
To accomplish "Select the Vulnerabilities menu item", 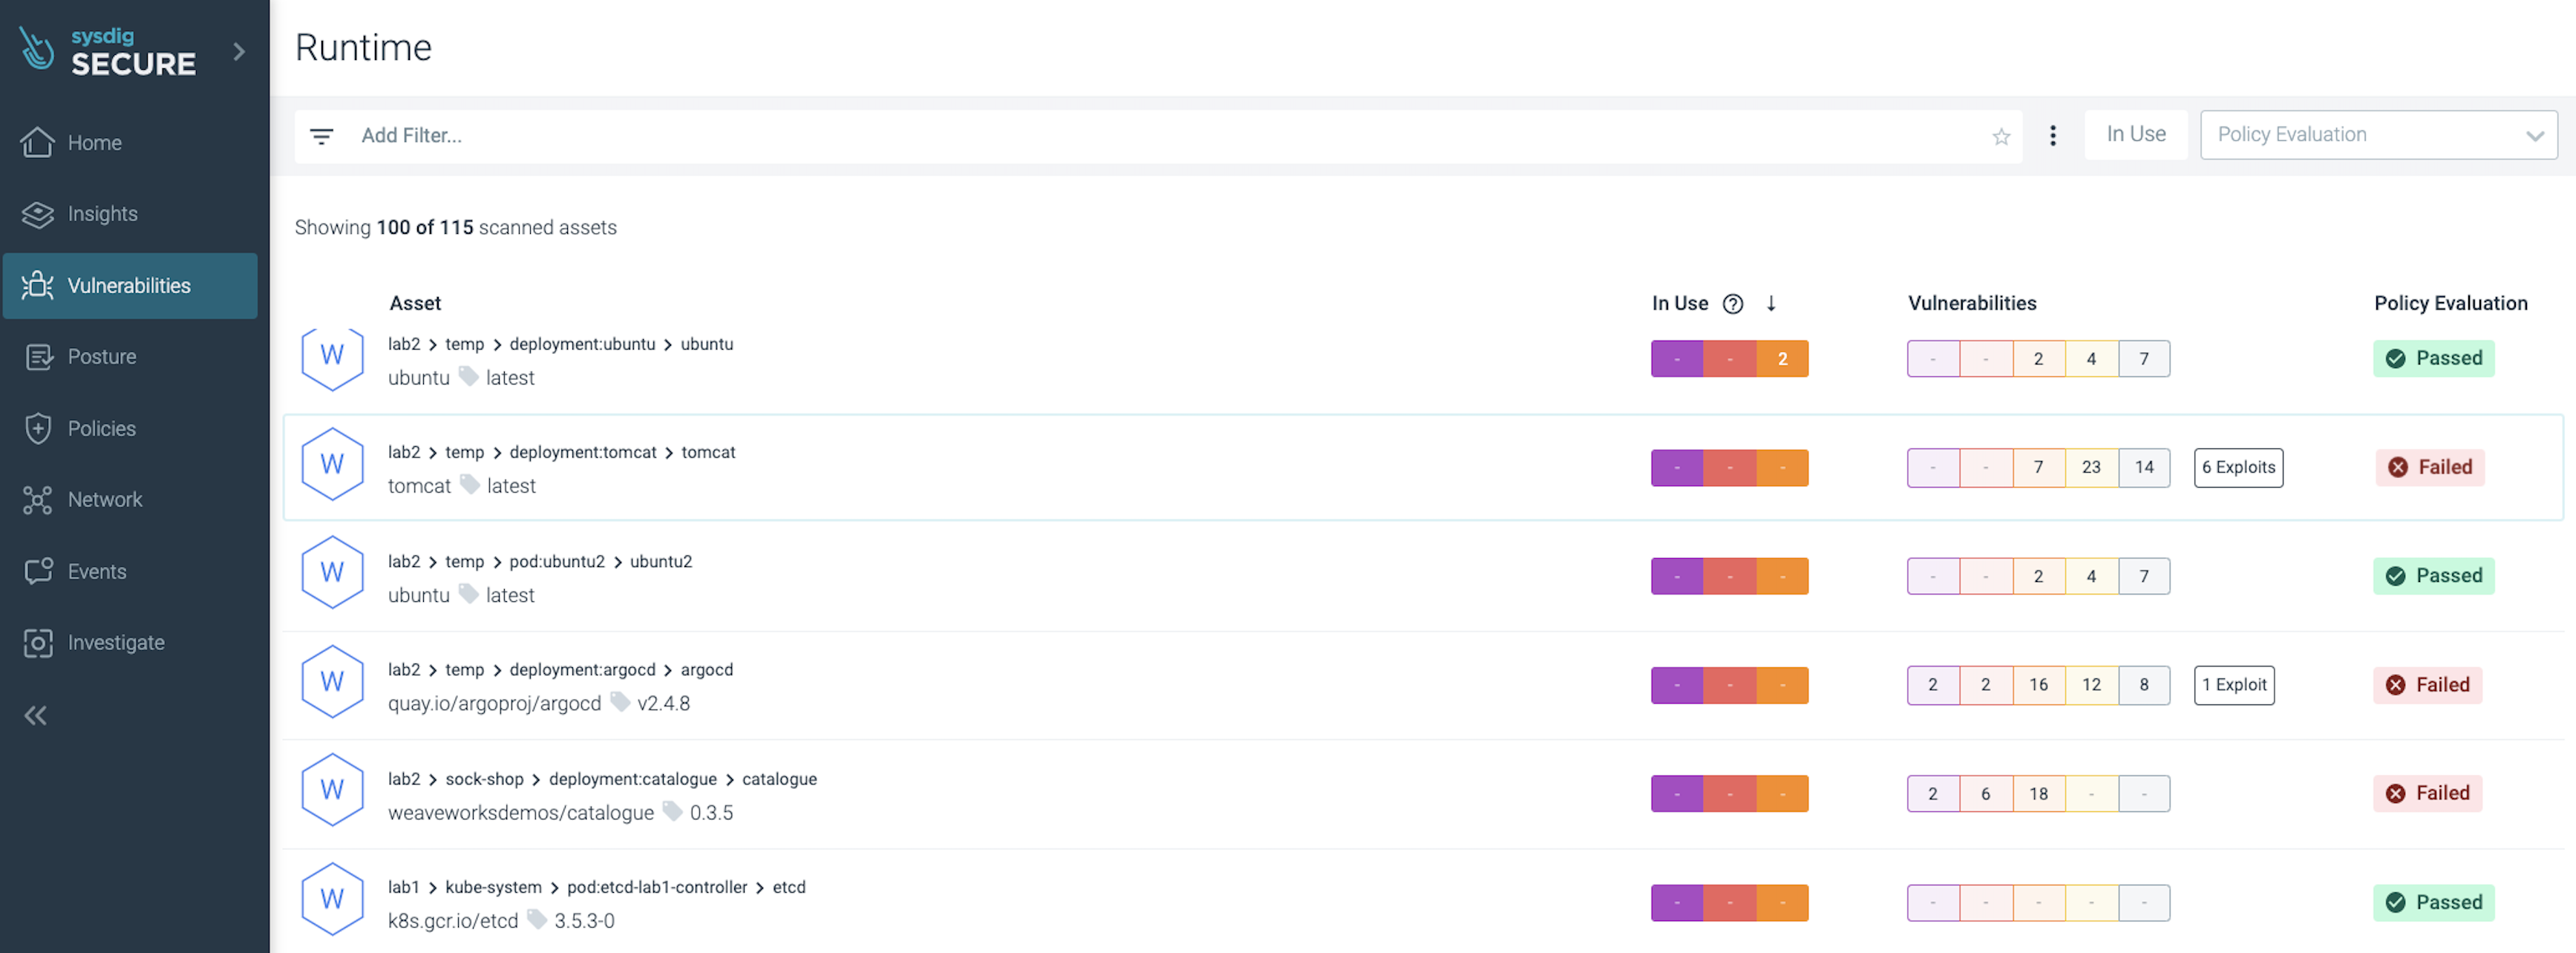I will pos(128,286).
